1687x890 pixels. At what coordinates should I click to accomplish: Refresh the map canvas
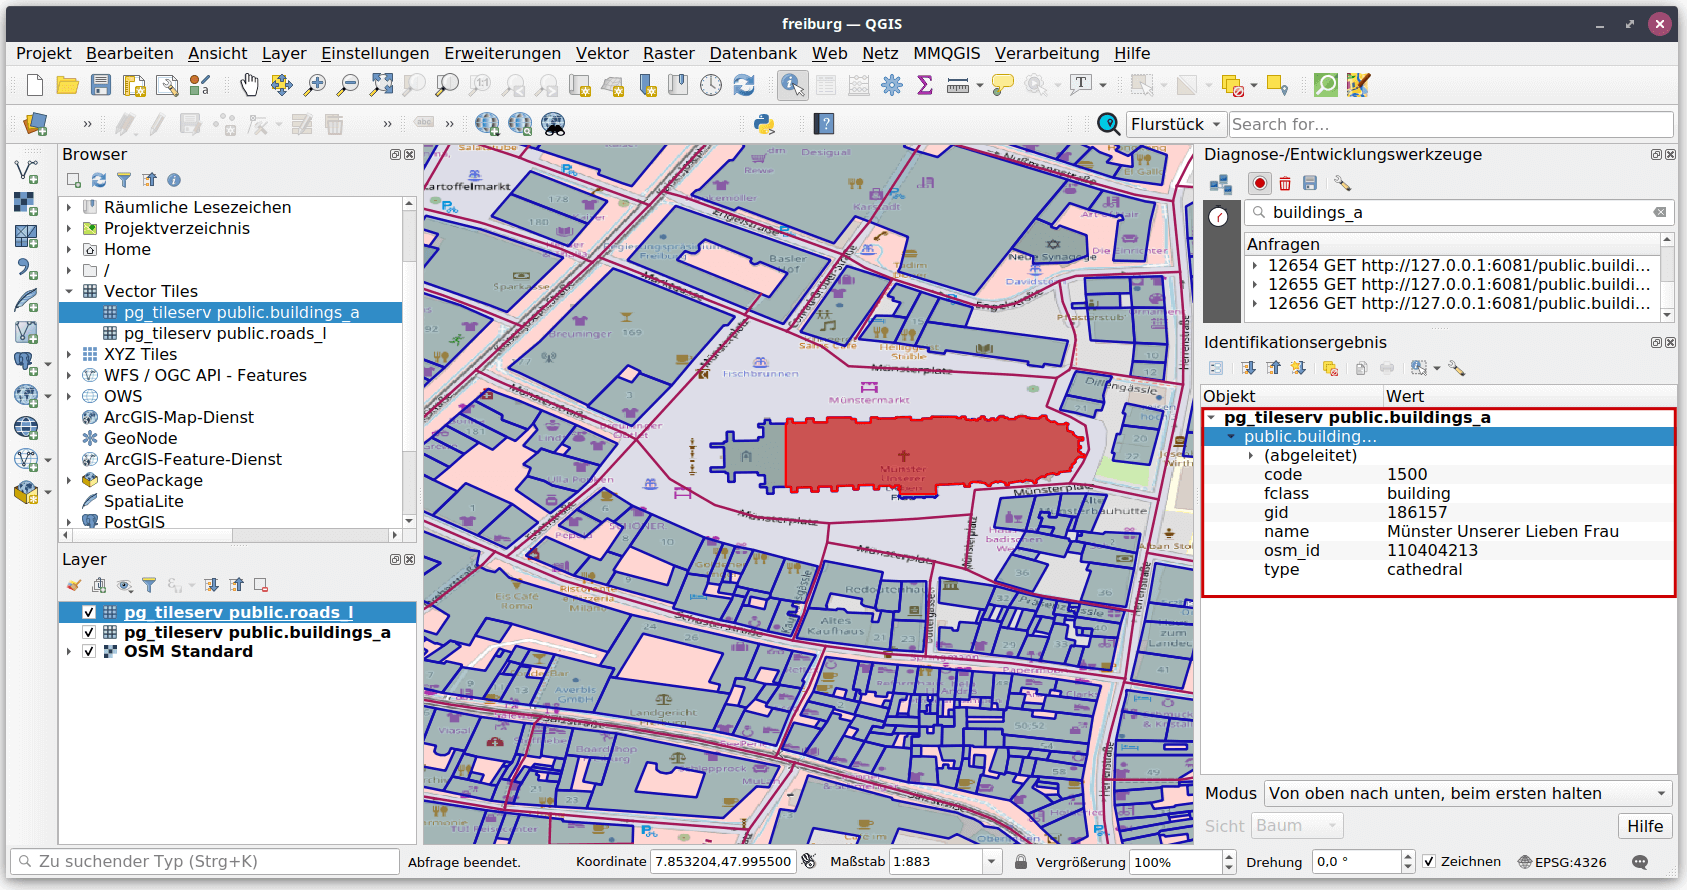[x=744, y=85]
